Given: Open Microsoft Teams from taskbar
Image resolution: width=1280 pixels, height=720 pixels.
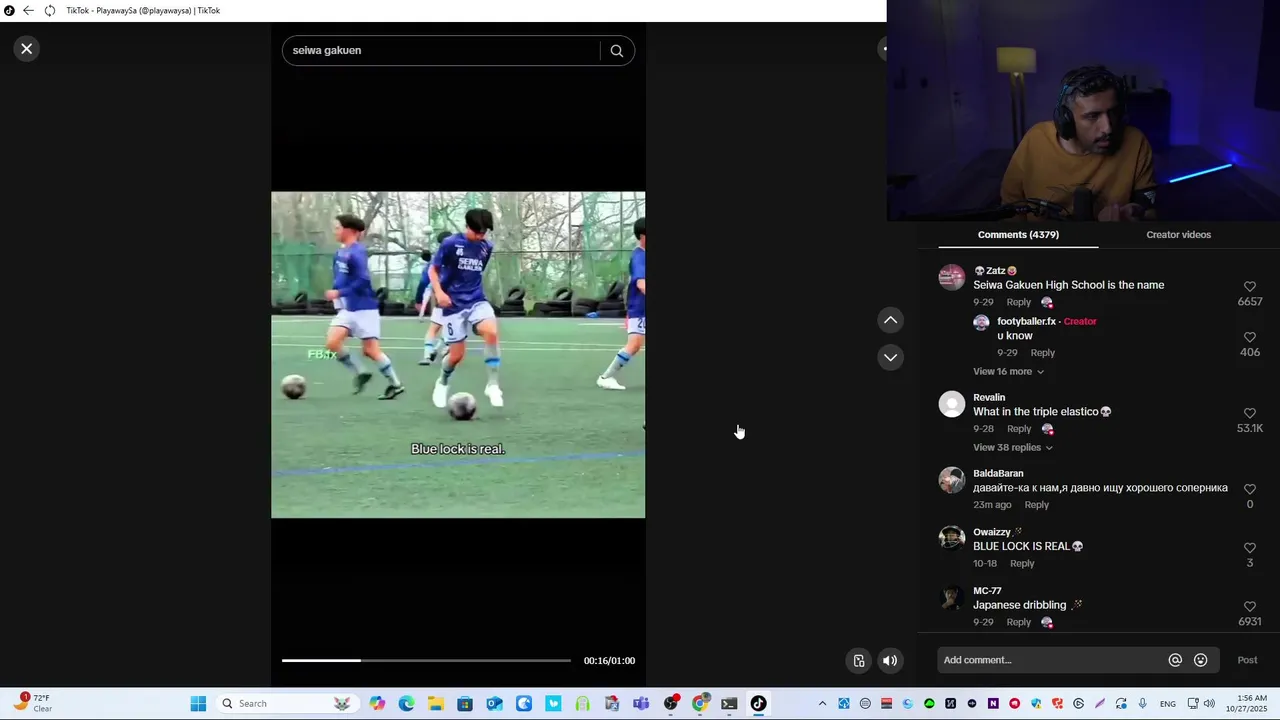Looking at the screenshot, I should 641,704.
